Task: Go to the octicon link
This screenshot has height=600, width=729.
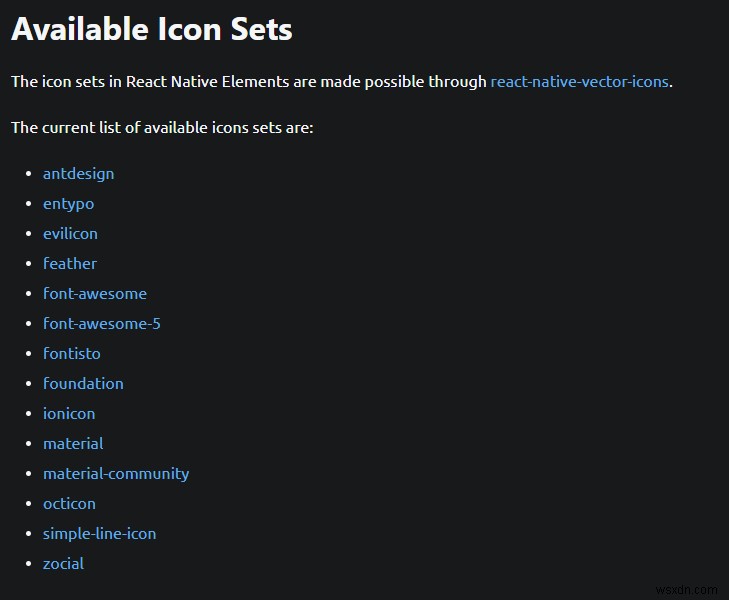Action: 69,504
